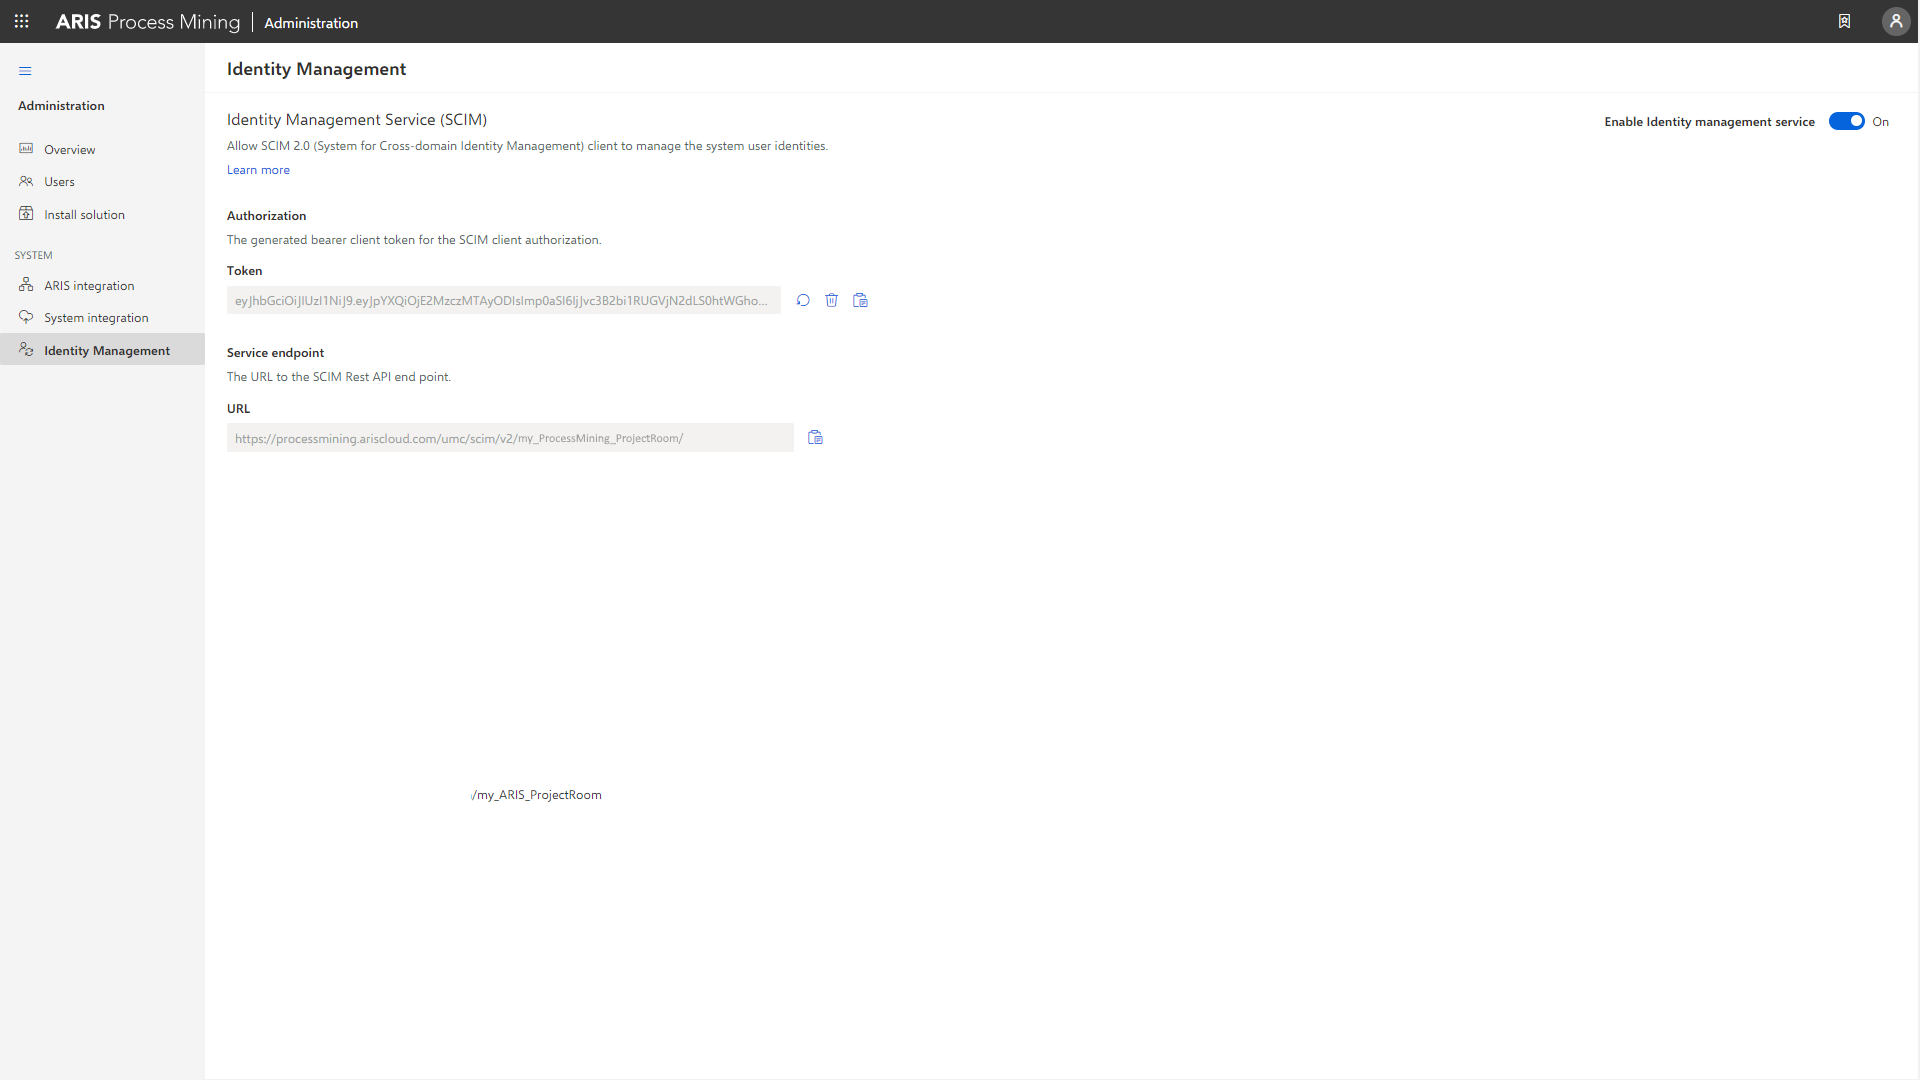Click the On status label
The width and height of the screenshot is (1920, 1080).
(x=1880, y=122)
